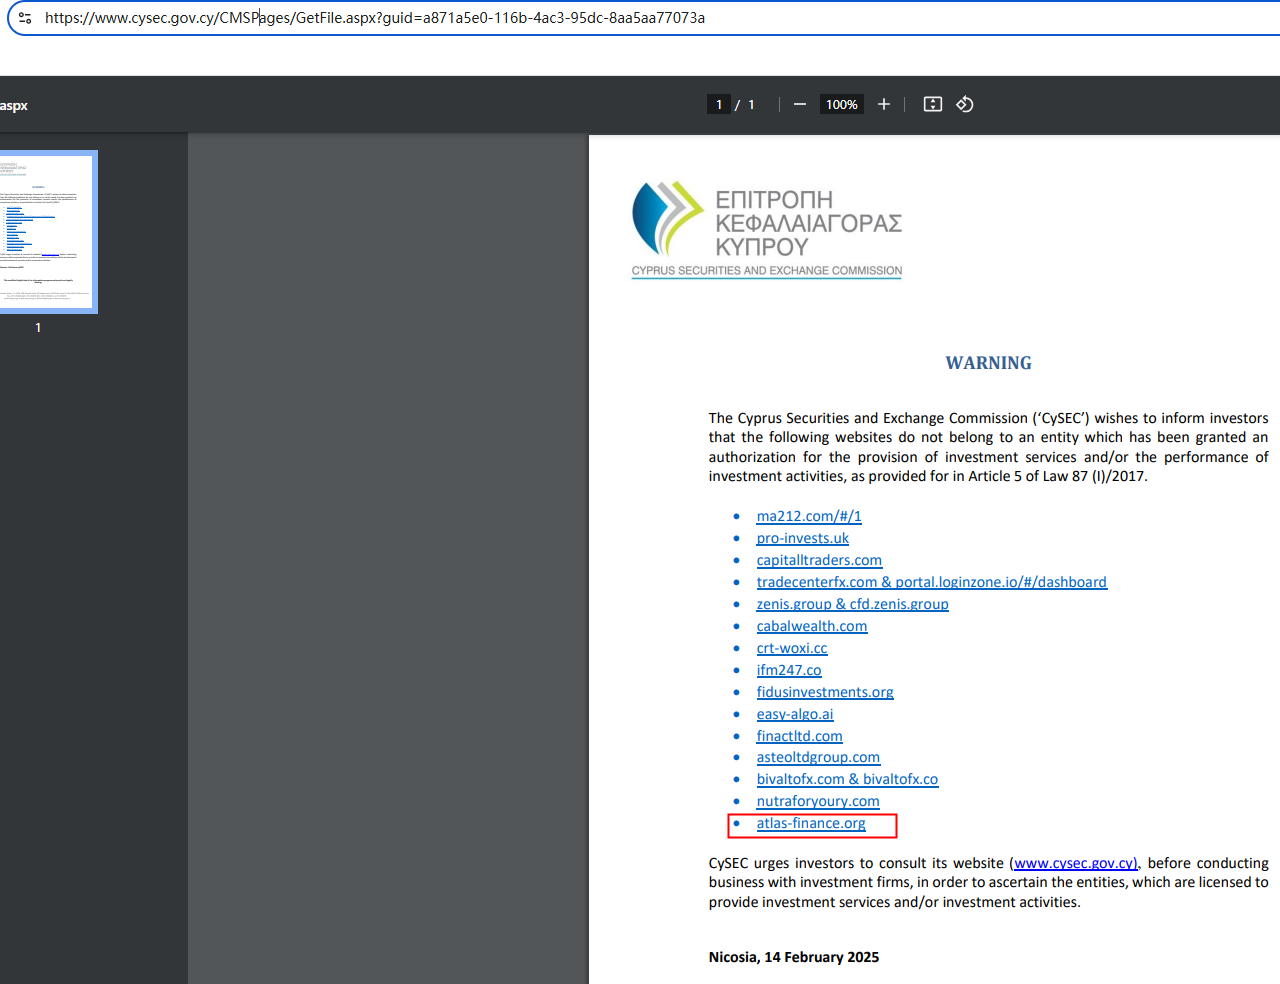Open the crt-woxi.cc link
The height and width of the screenshot is (984, 1280).
click(x=792, y=648)
